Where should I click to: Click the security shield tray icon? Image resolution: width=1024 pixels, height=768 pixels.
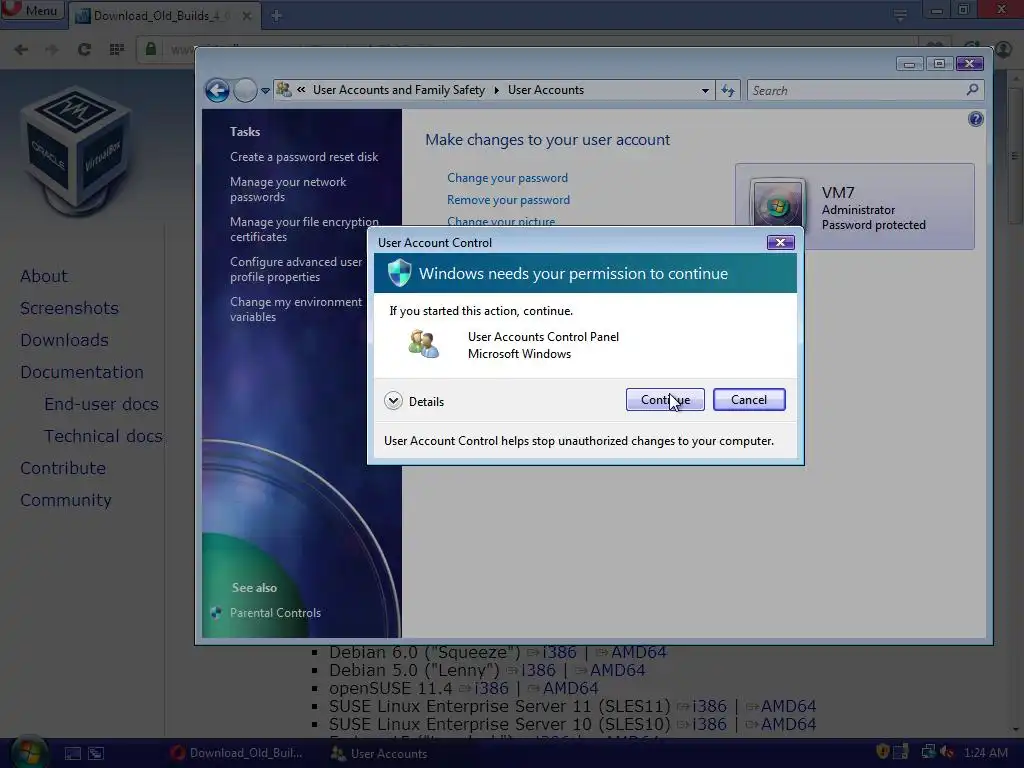pos(882,752)
